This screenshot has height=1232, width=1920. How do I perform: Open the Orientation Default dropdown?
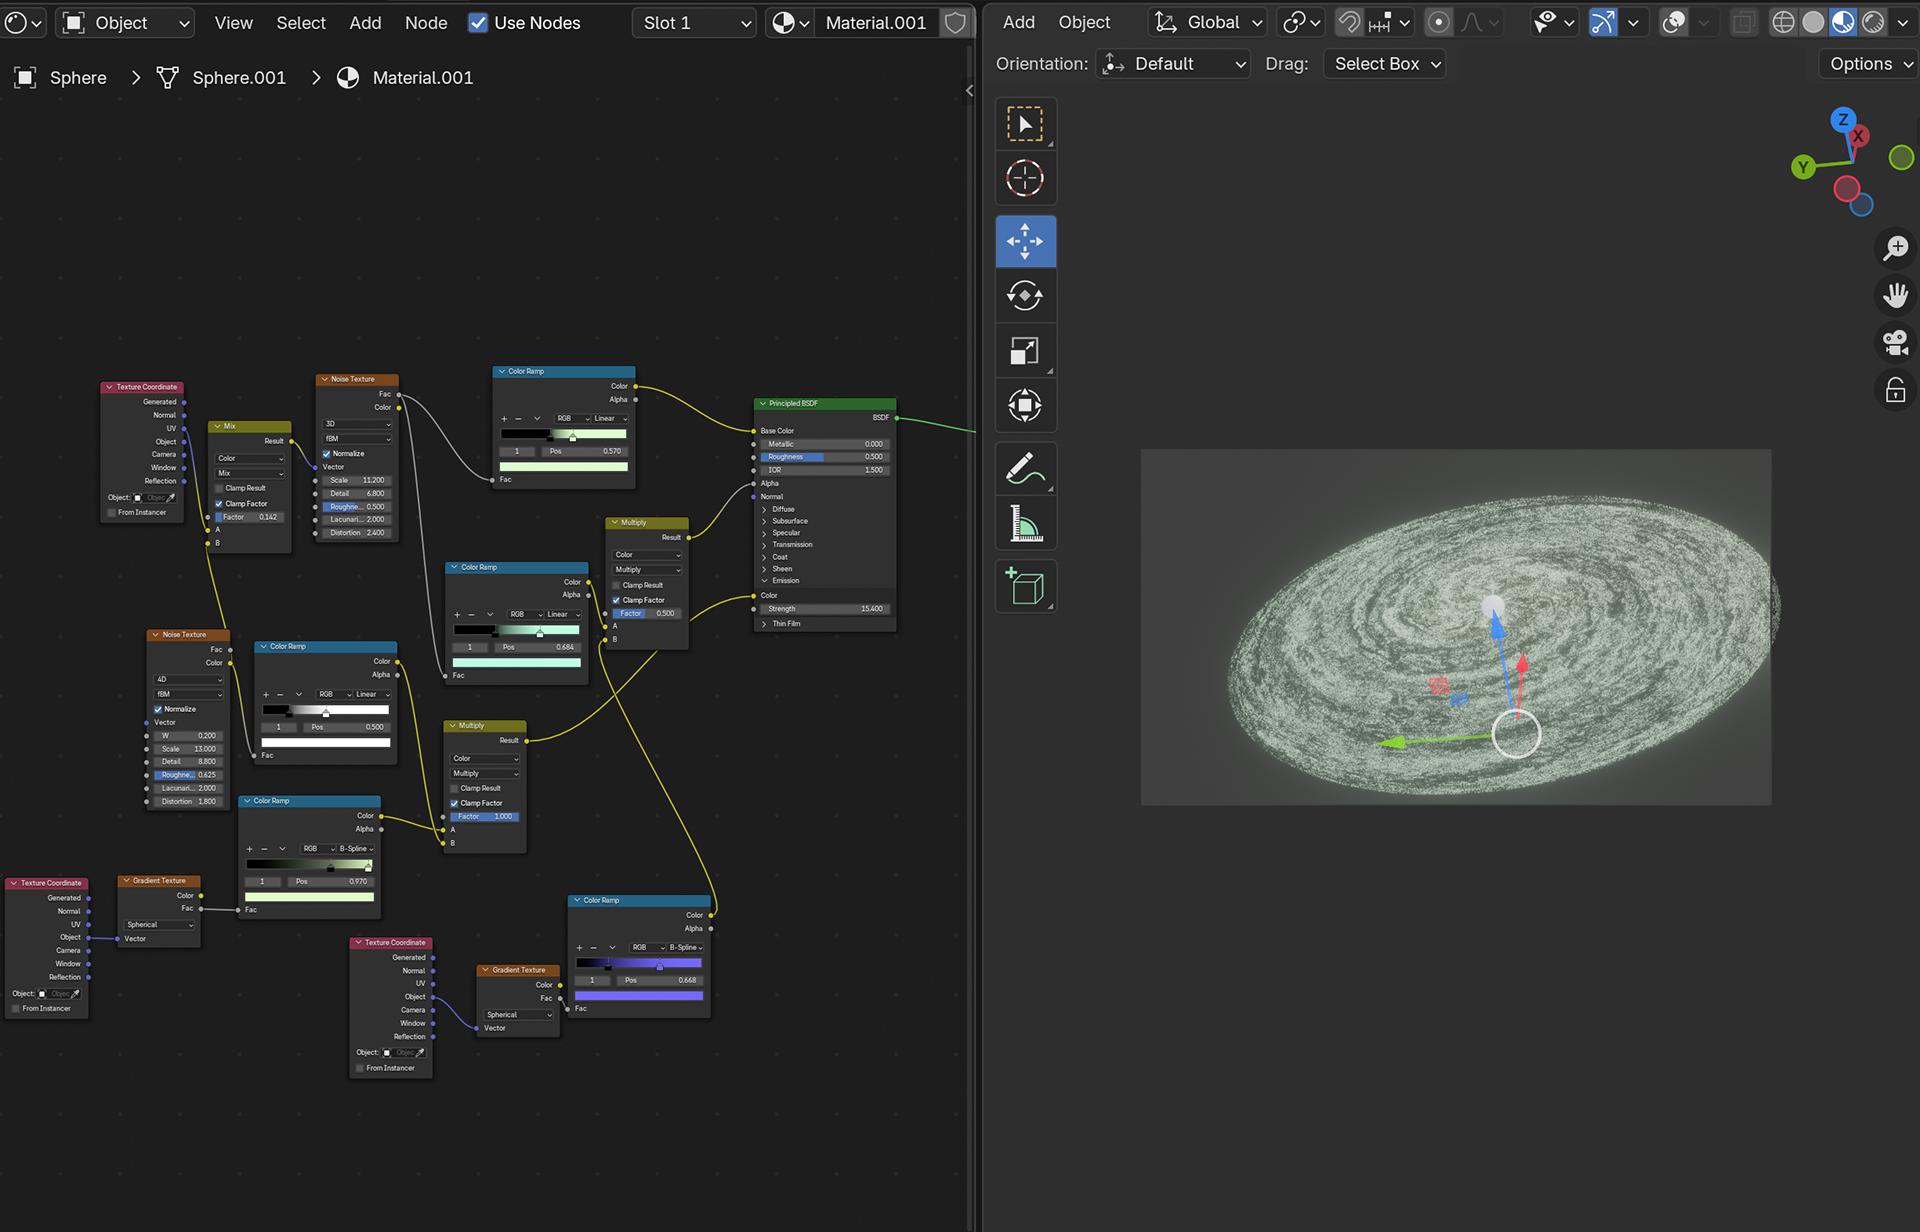coord(1174,64)
